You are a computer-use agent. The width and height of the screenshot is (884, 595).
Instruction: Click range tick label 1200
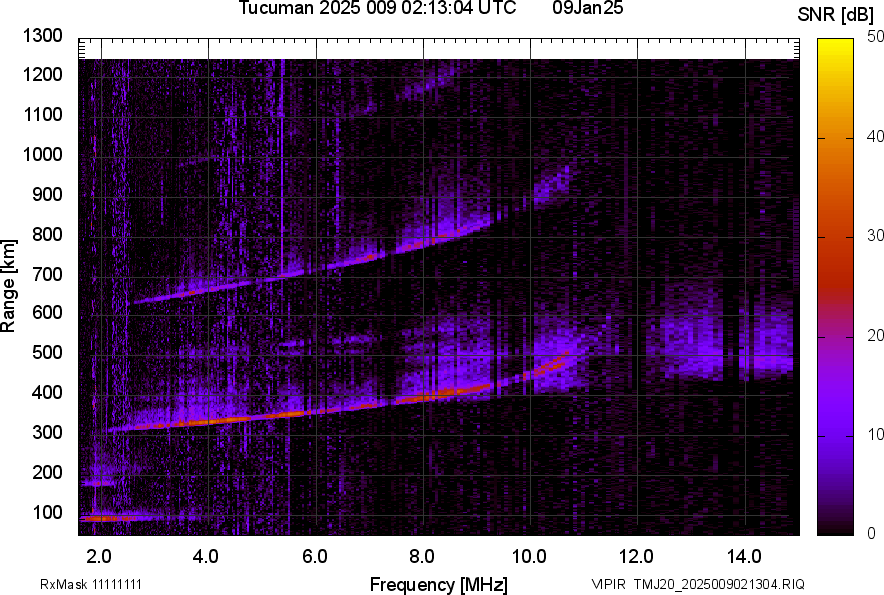(x=42, y=74)
